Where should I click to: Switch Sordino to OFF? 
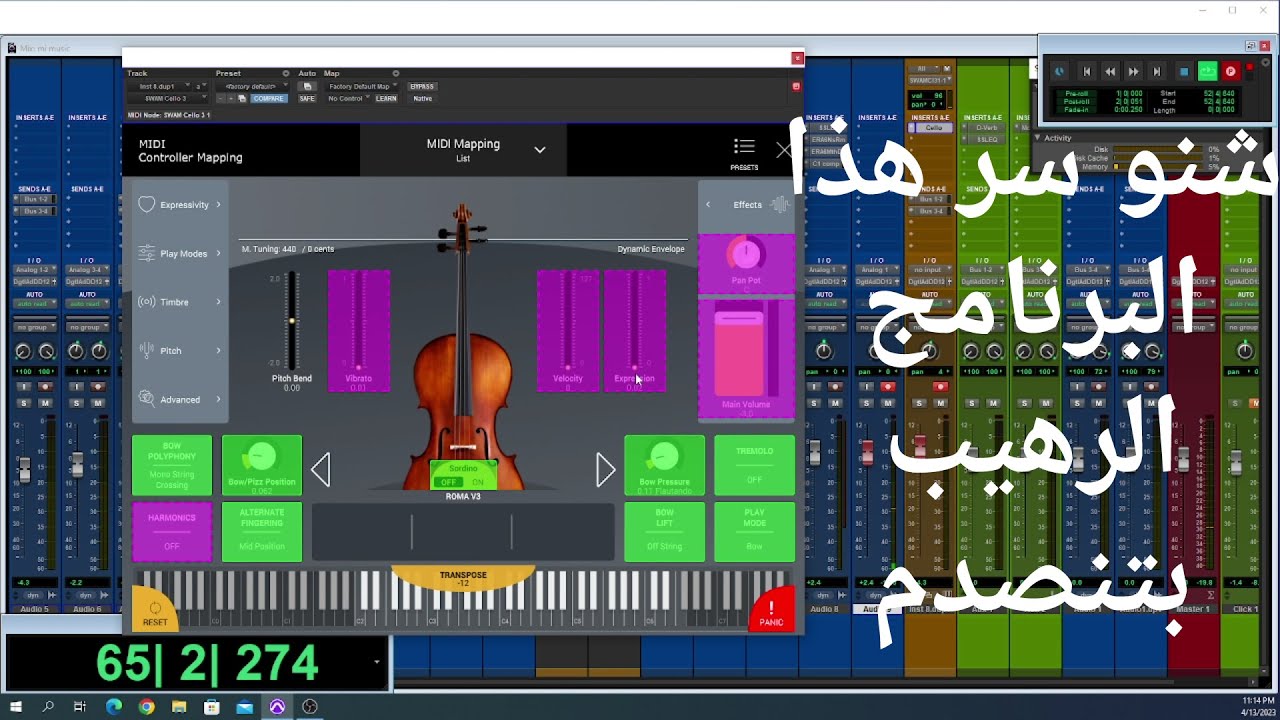[x=449, y=482]
